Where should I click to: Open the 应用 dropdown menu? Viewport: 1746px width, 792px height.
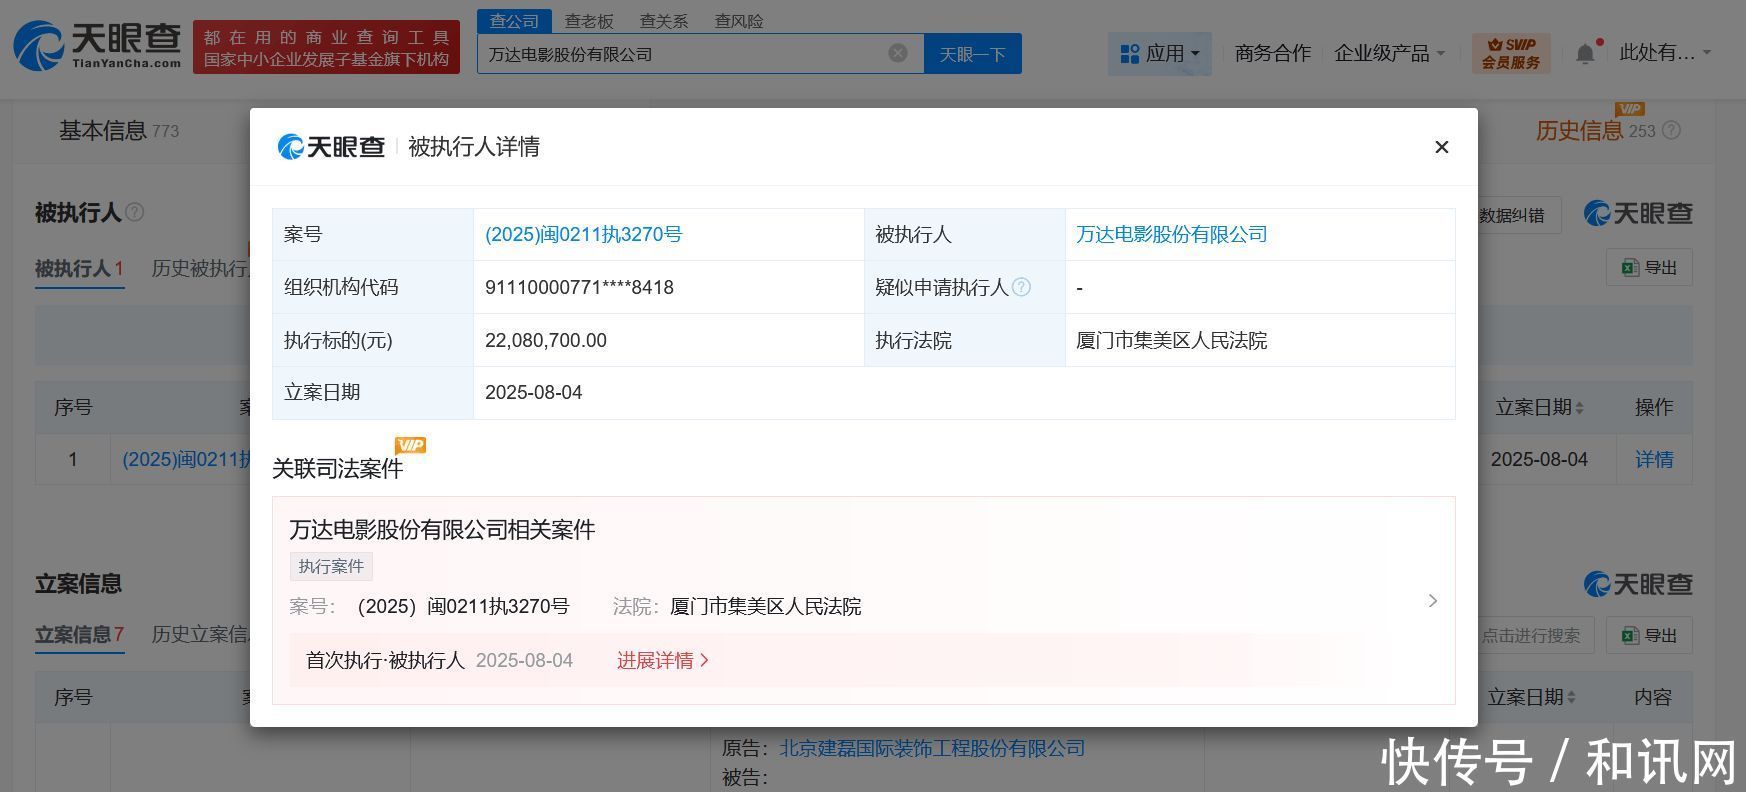click(1160, 53)
